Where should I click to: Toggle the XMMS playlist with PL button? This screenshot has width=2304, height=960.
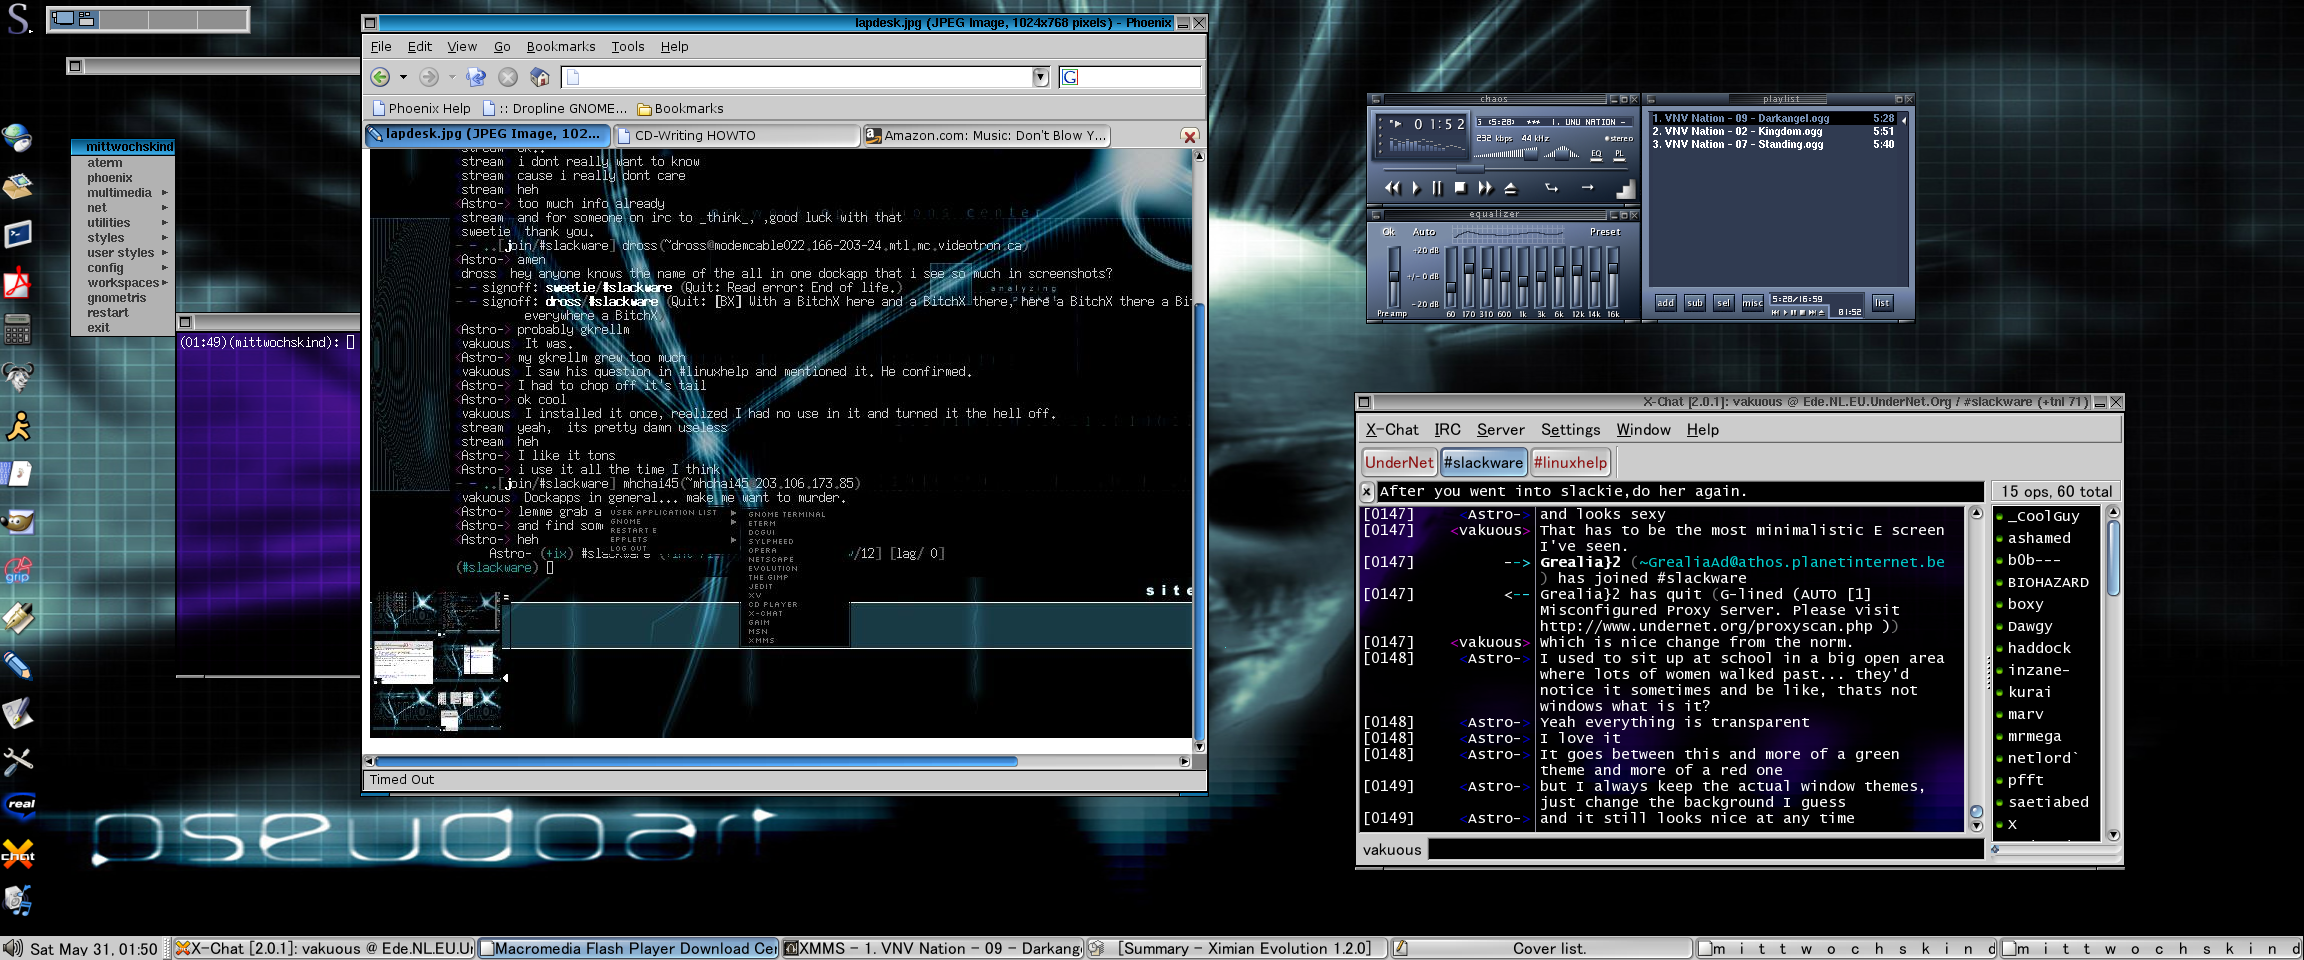[x=1619, y=154]
